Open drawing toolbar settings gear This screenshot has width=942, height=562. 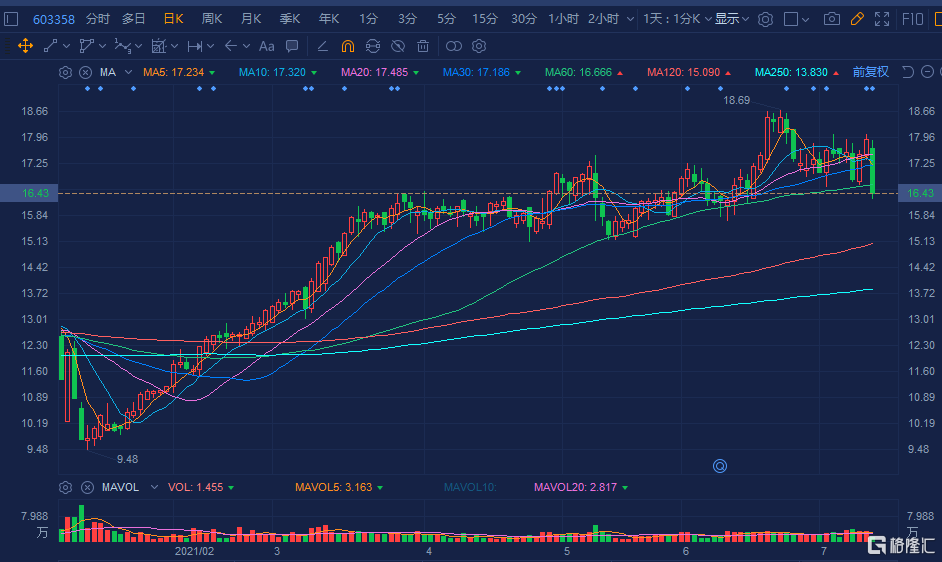click(x=479, y=46)
